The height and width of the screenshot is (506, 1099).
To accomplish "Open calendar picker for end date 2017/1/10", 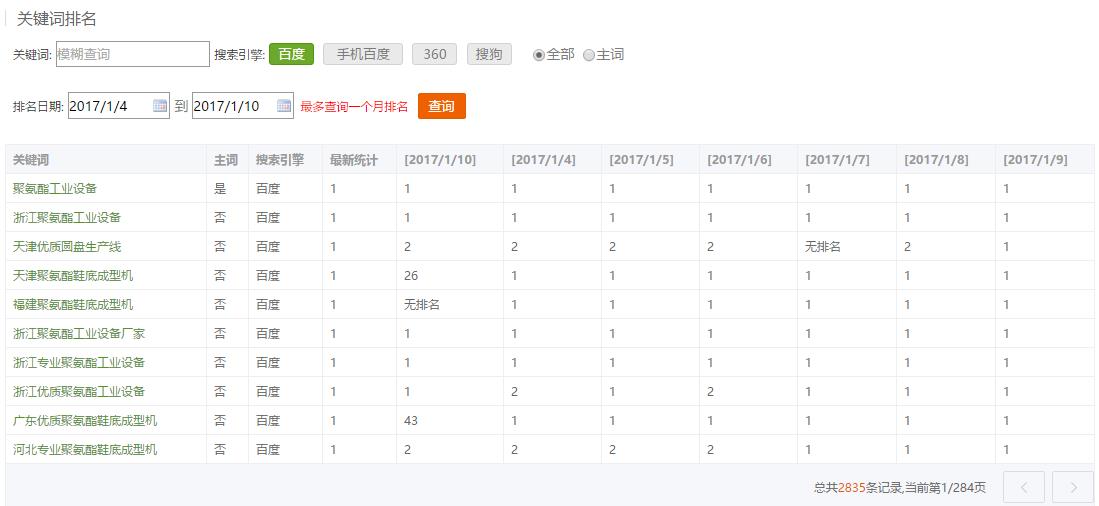I will [x=284, y=106].
